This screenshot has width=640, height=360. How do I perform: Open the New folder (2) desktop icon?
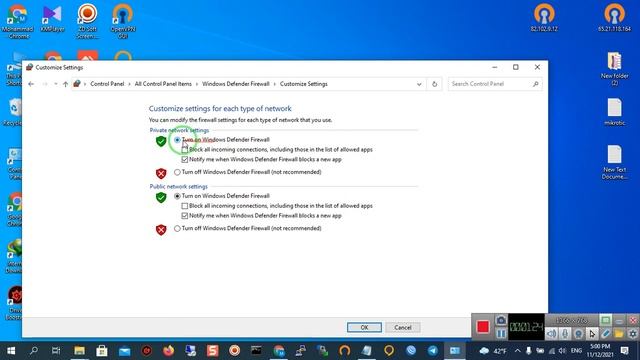[x=614, y=69]
